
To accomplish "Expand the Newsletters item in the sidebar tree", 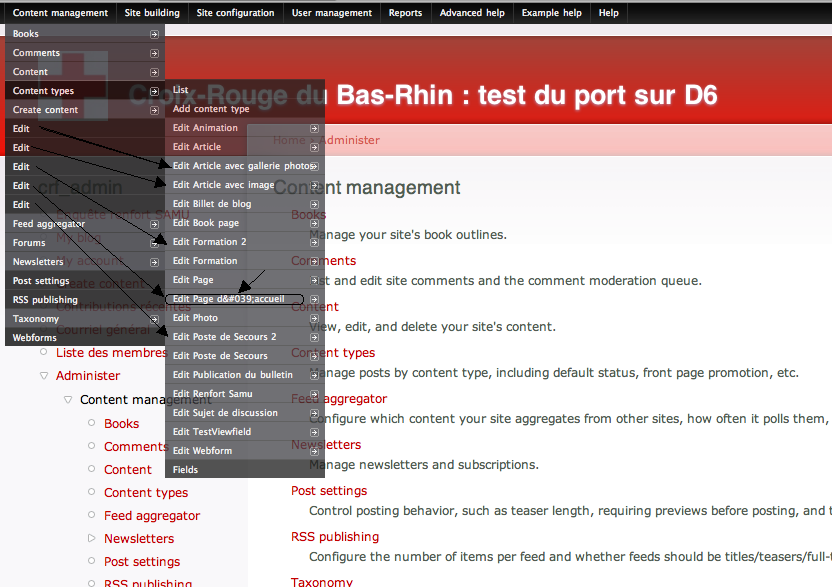I will tap(91, 538).
